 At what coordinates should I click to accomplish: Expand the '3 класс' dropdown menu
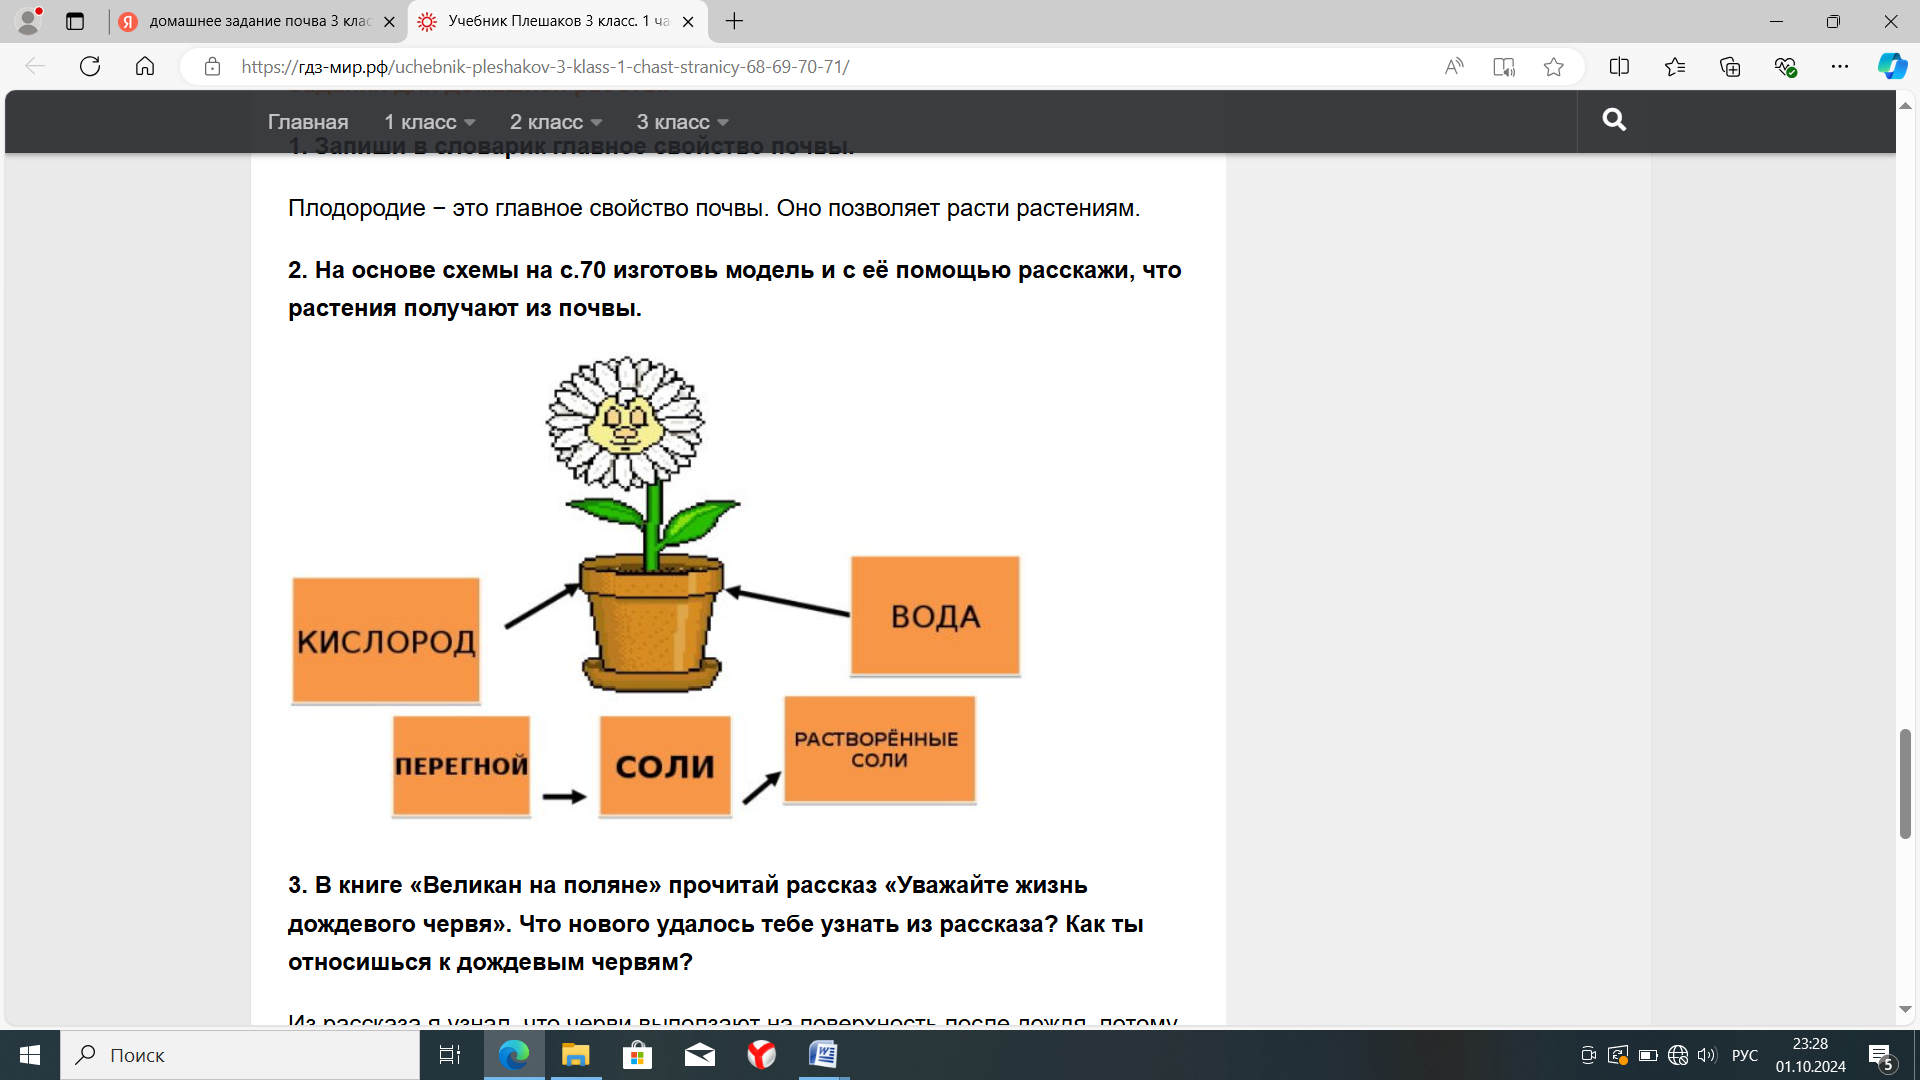point(683,122)
